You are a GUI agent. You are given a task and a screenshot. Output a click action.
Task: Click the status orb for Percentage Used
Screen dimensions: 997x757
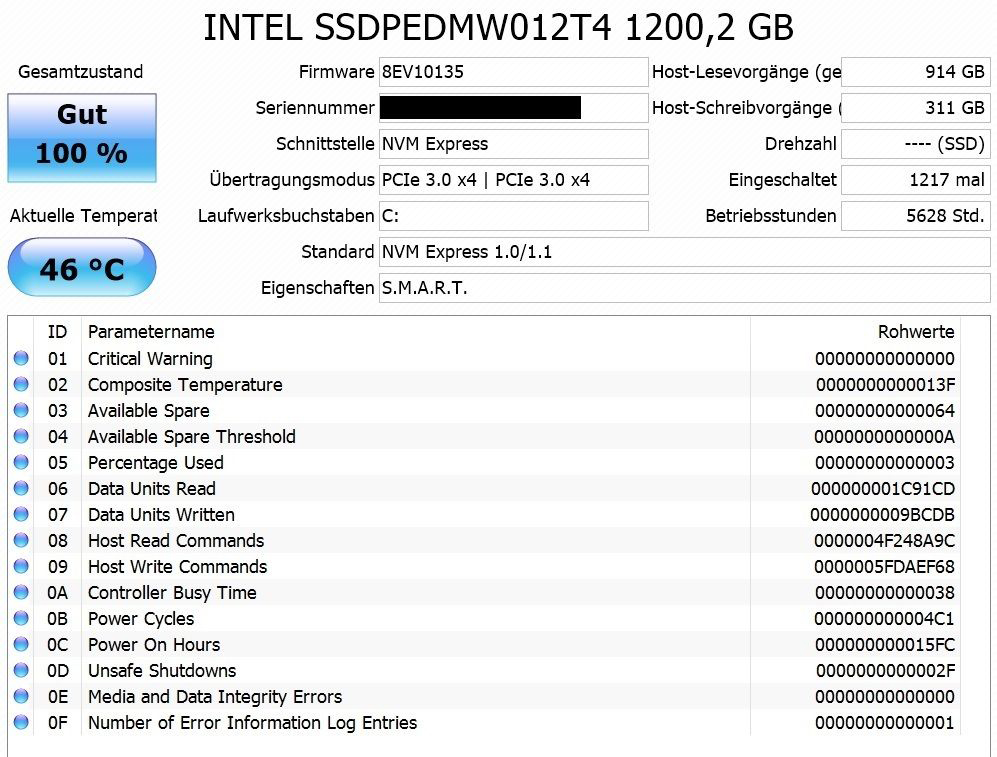click(x=21, y=463)
